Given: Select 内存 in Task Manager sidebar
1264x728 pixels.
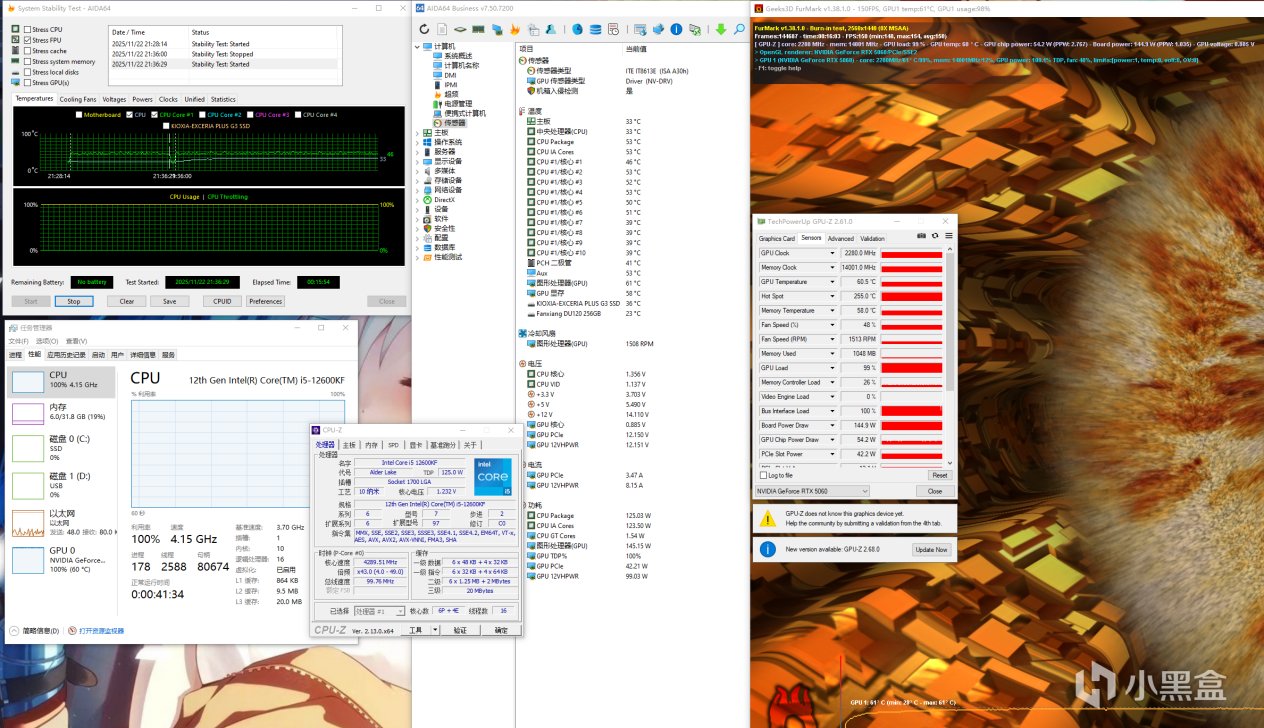Looking at the screenshot, I should pyautogui.click(x=60, y=412).
